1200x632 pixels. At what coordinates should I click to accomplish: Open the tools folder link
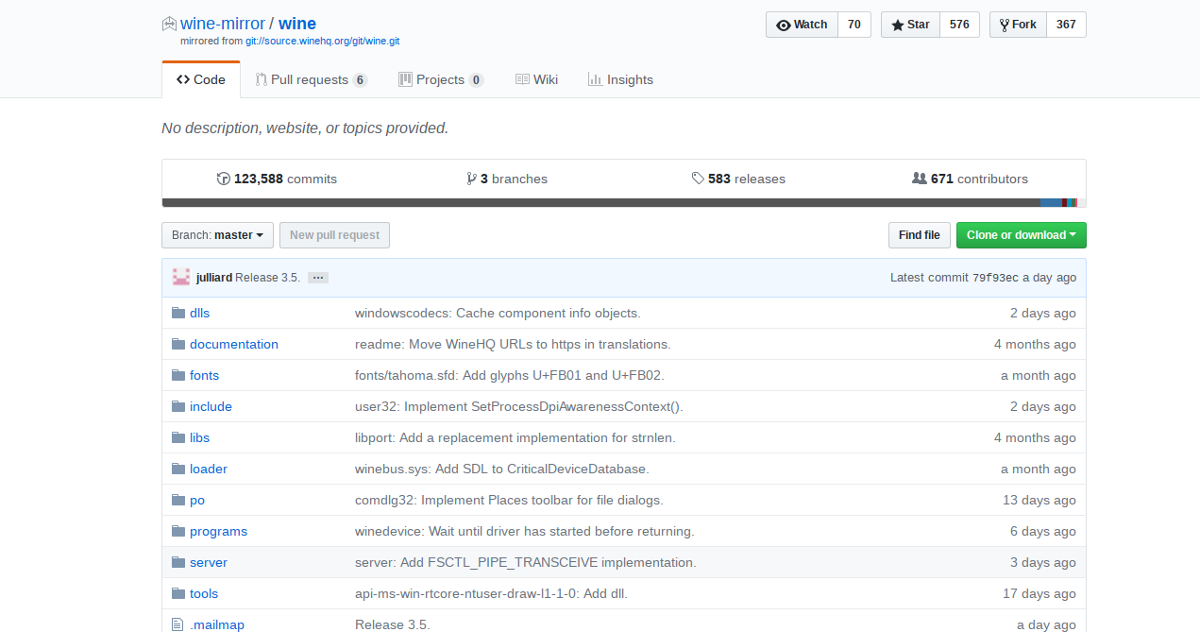[x=204, y=593]
